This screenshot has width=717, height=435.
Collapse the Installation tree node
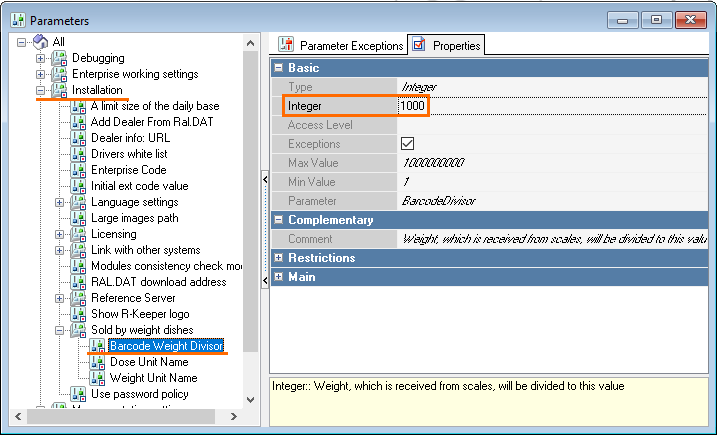(x=41, y=90)
